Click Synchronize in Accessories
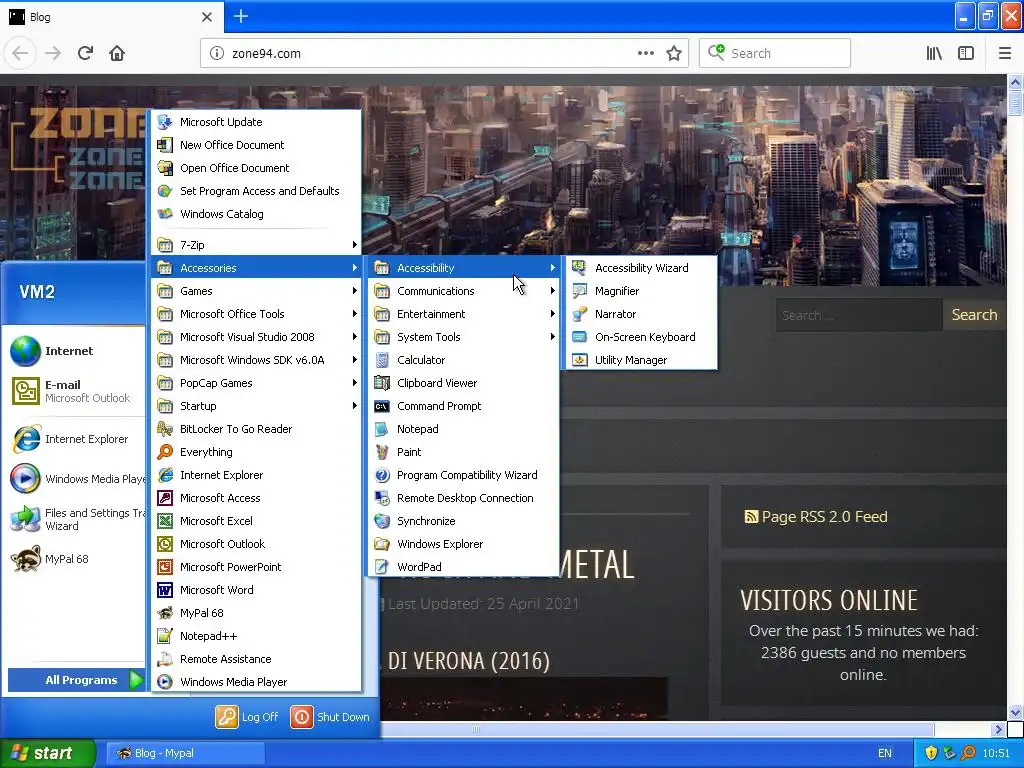The height and width of the screenshot is (768, 1024). tap(464, 521)
